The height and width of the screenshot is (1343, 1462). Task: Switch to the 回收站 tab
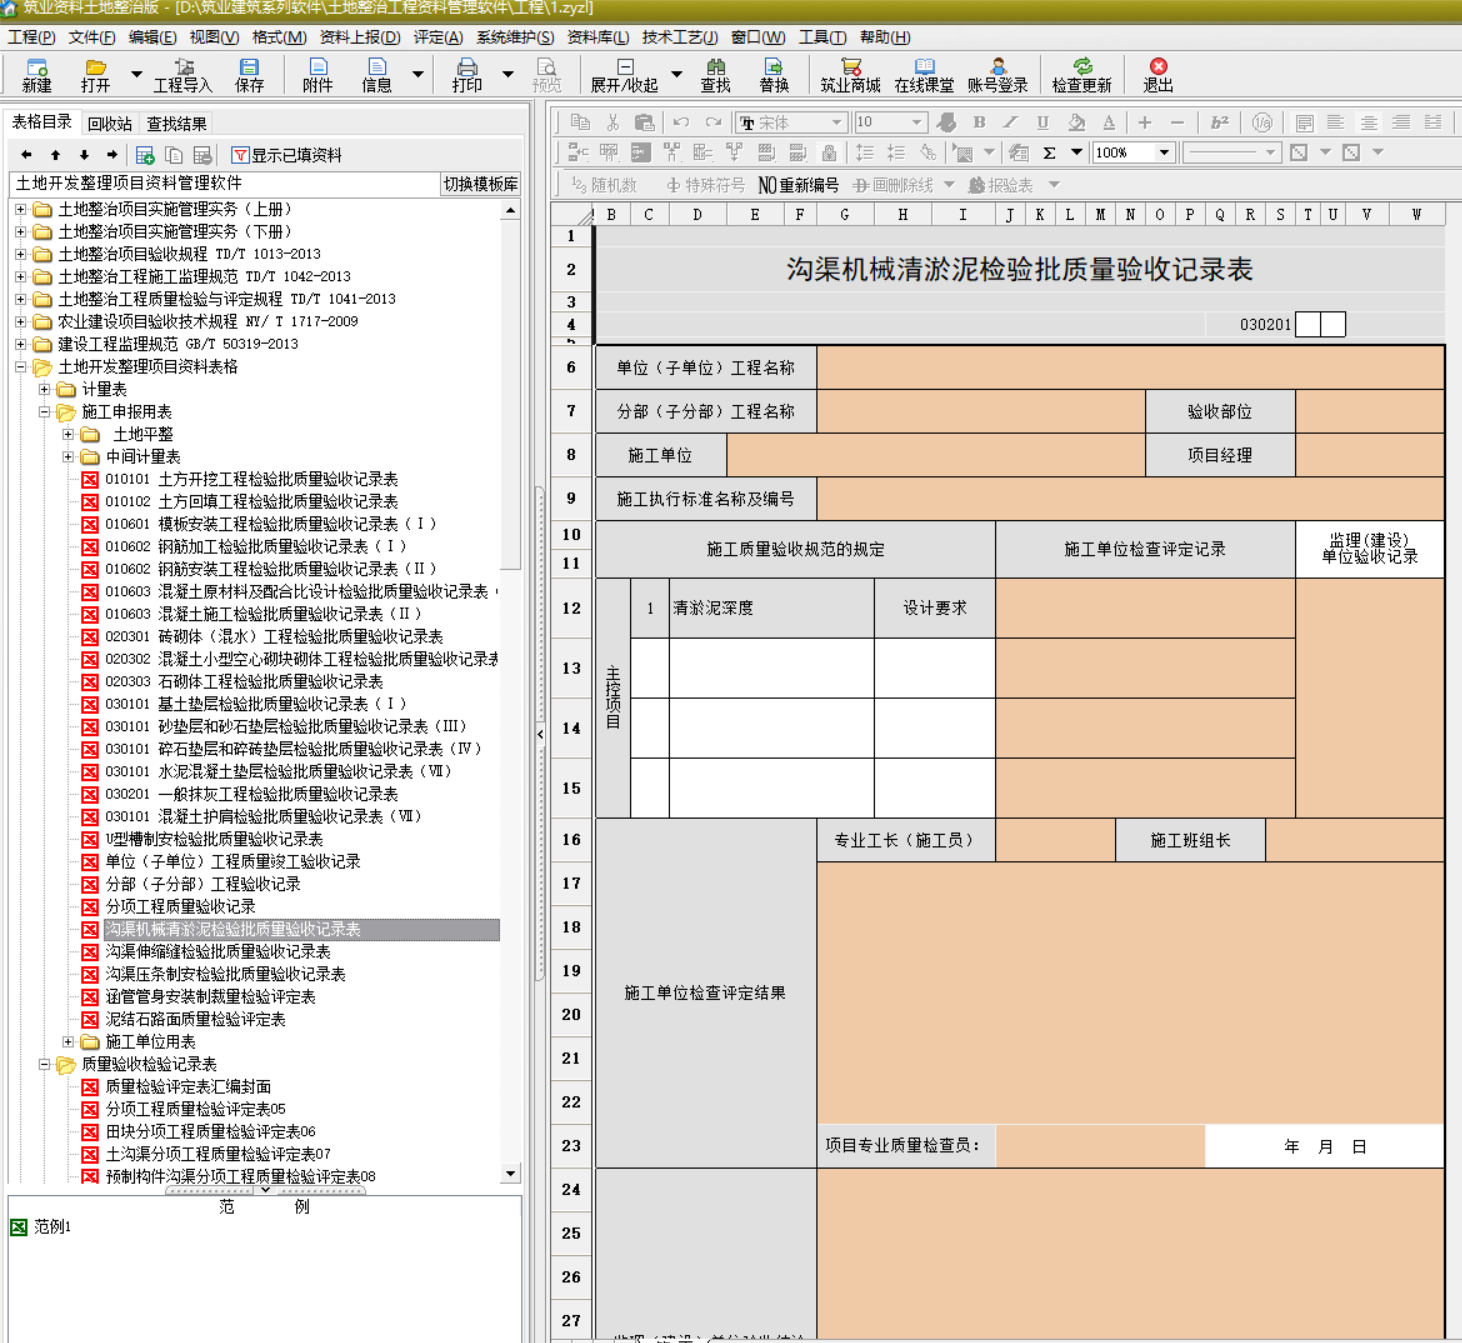click(109, 124)
